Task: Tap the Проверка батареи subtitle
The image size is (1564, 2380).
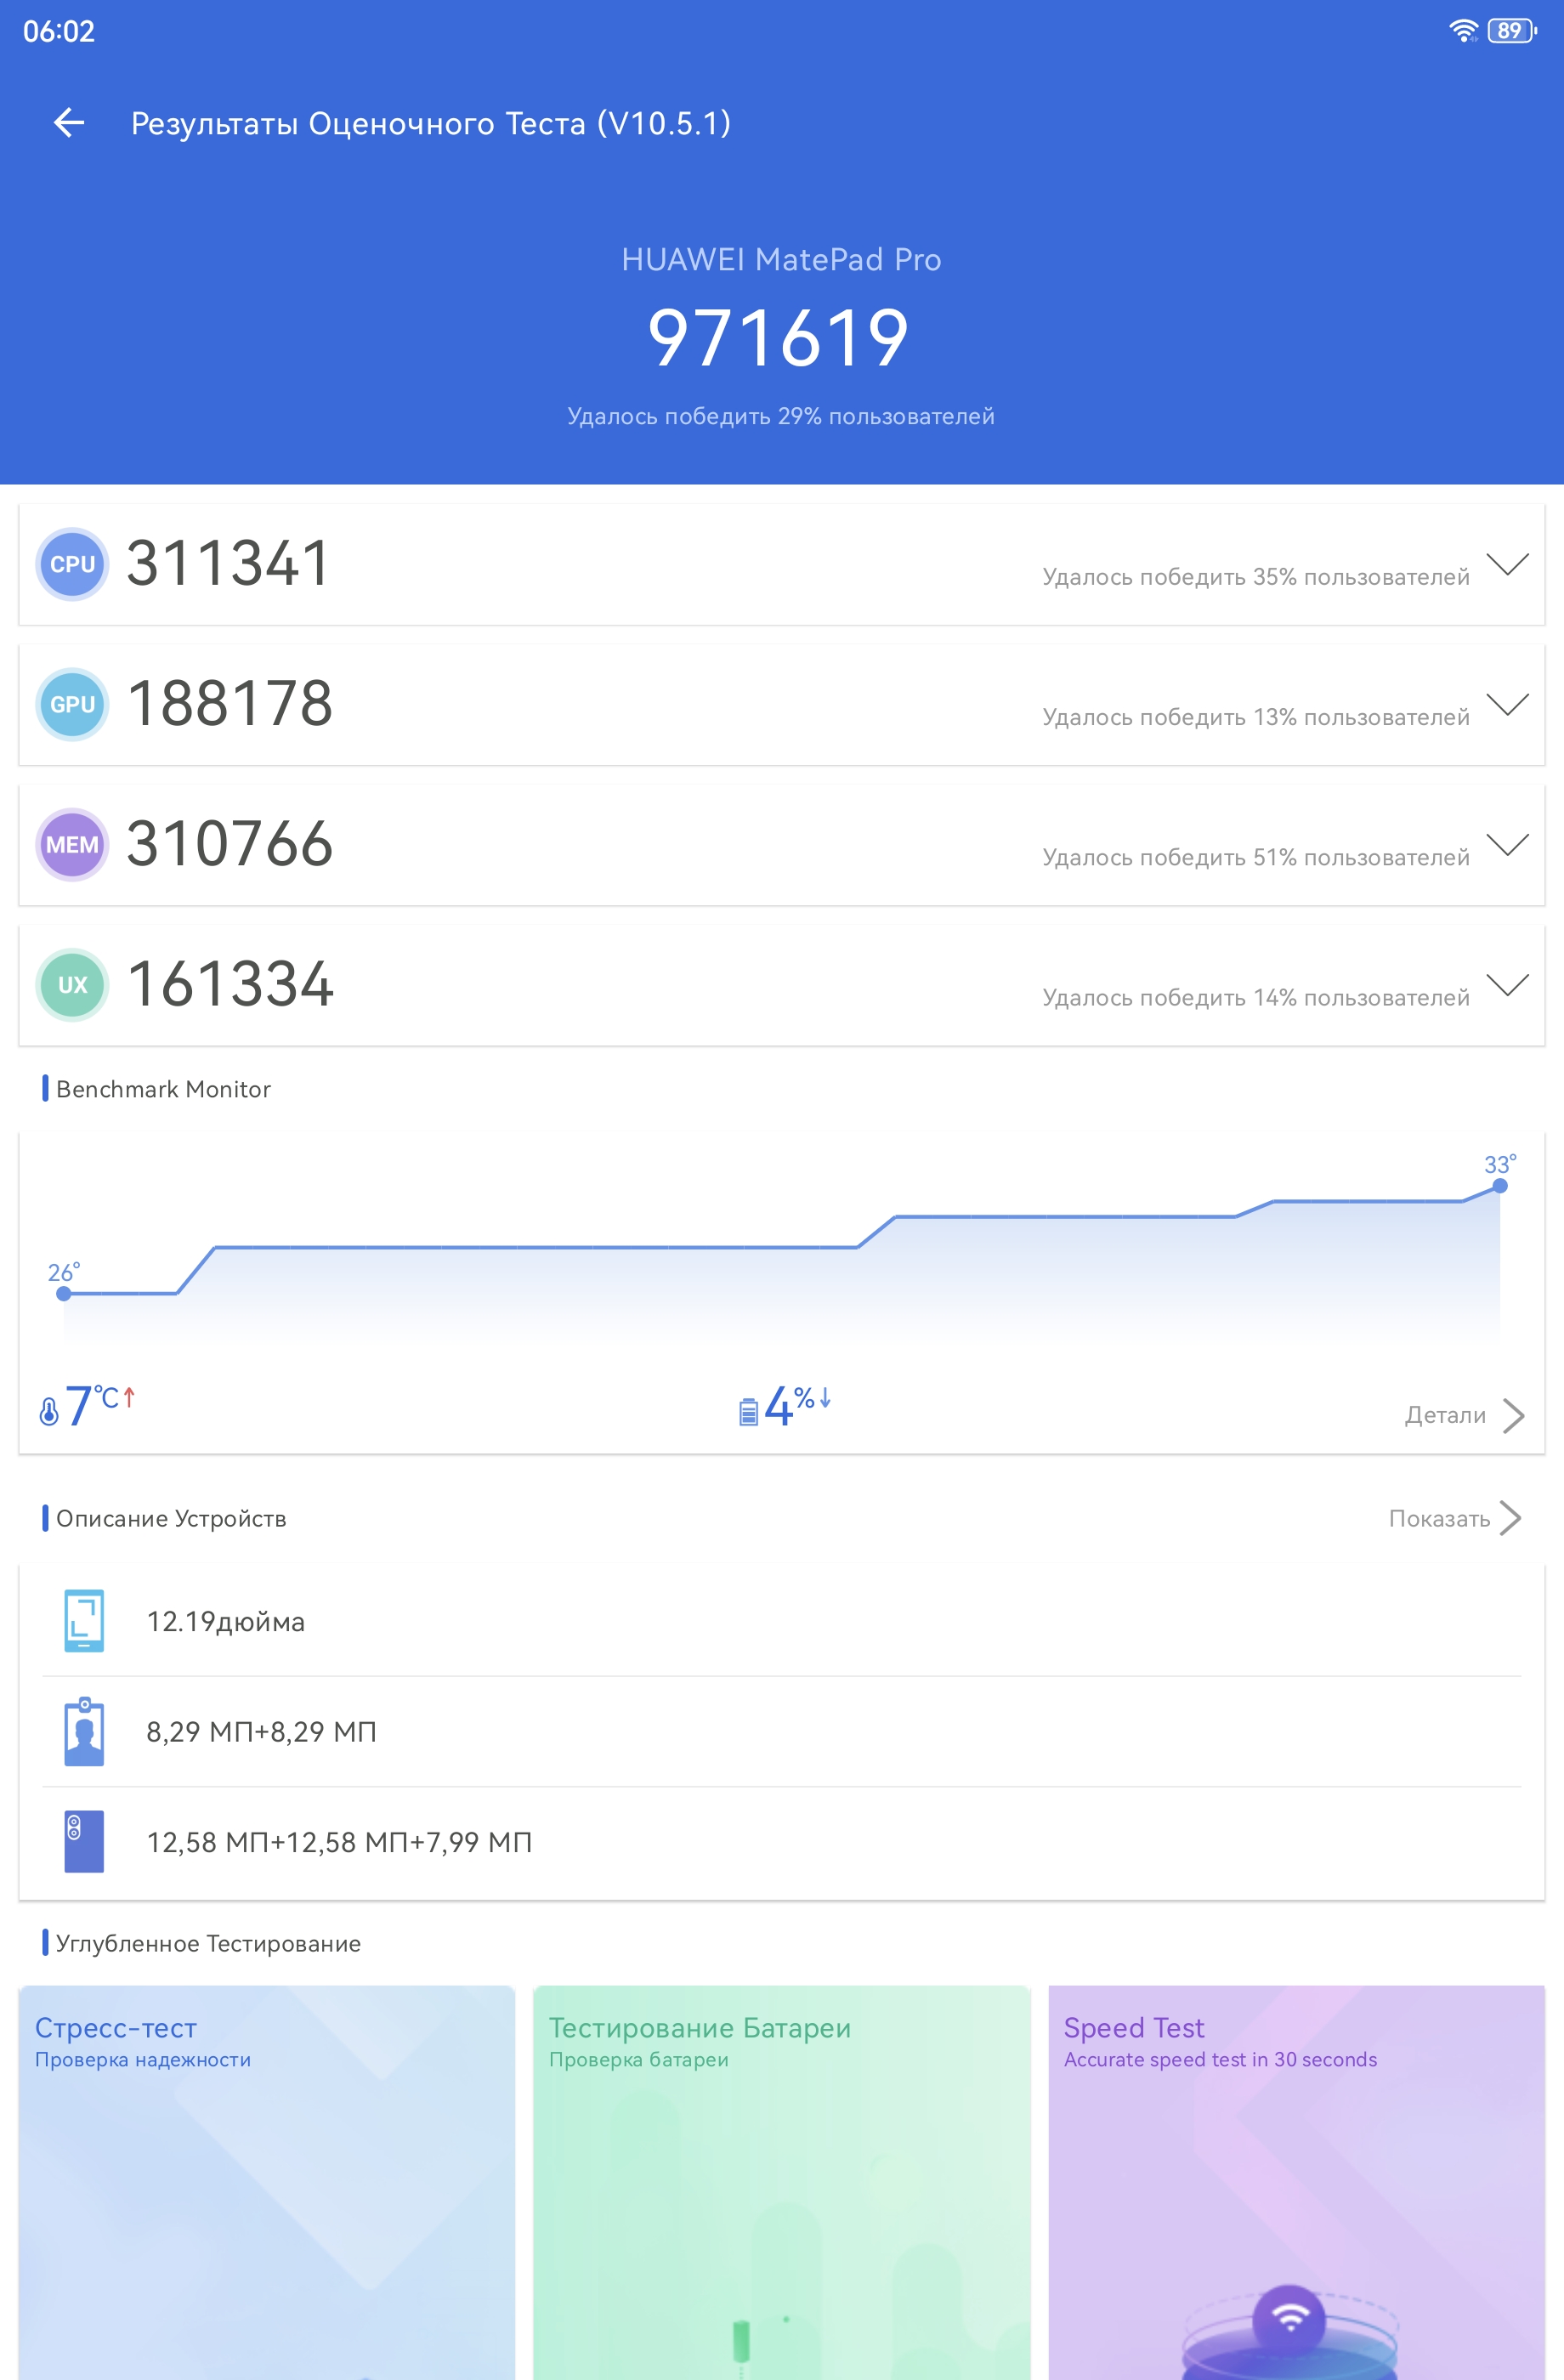Action: [x=639, y=2060]
